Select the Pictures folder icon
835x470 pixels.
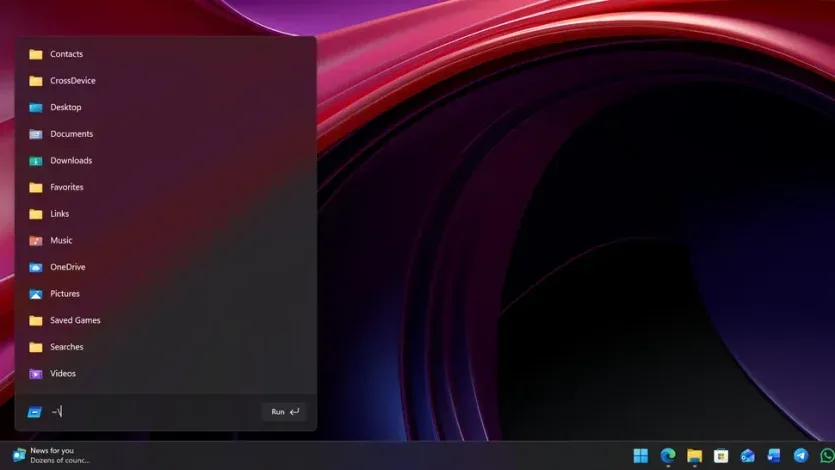click(36, 294)
